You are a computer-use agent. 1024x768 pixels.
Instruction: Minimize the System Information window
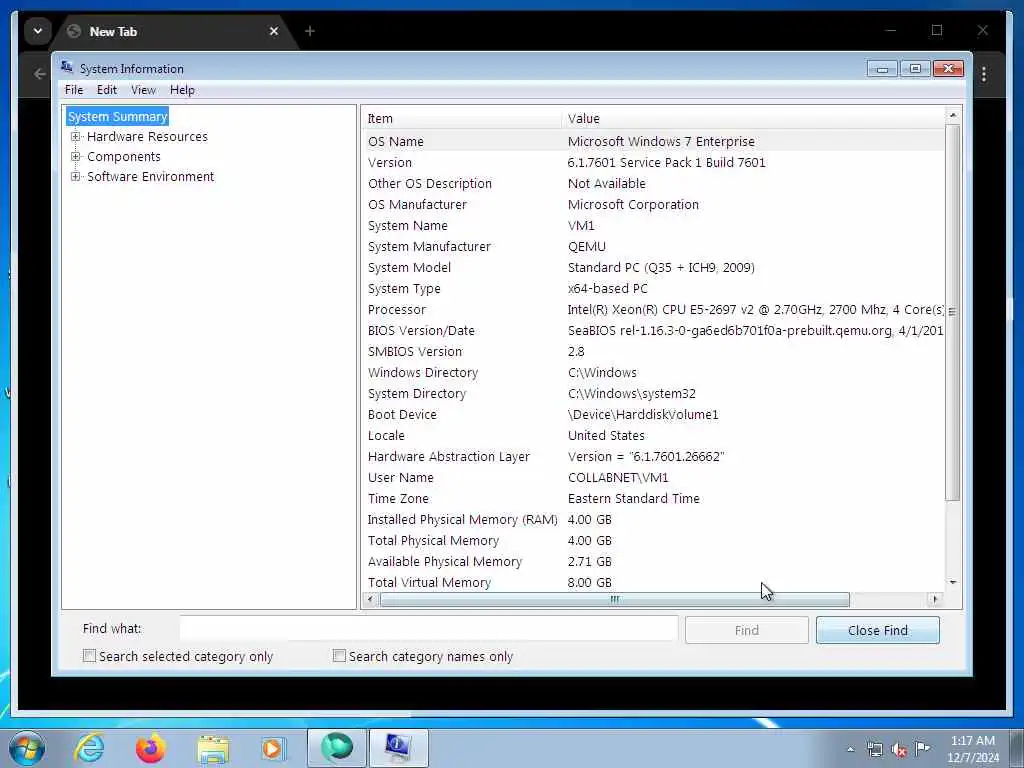pos(882,69)
